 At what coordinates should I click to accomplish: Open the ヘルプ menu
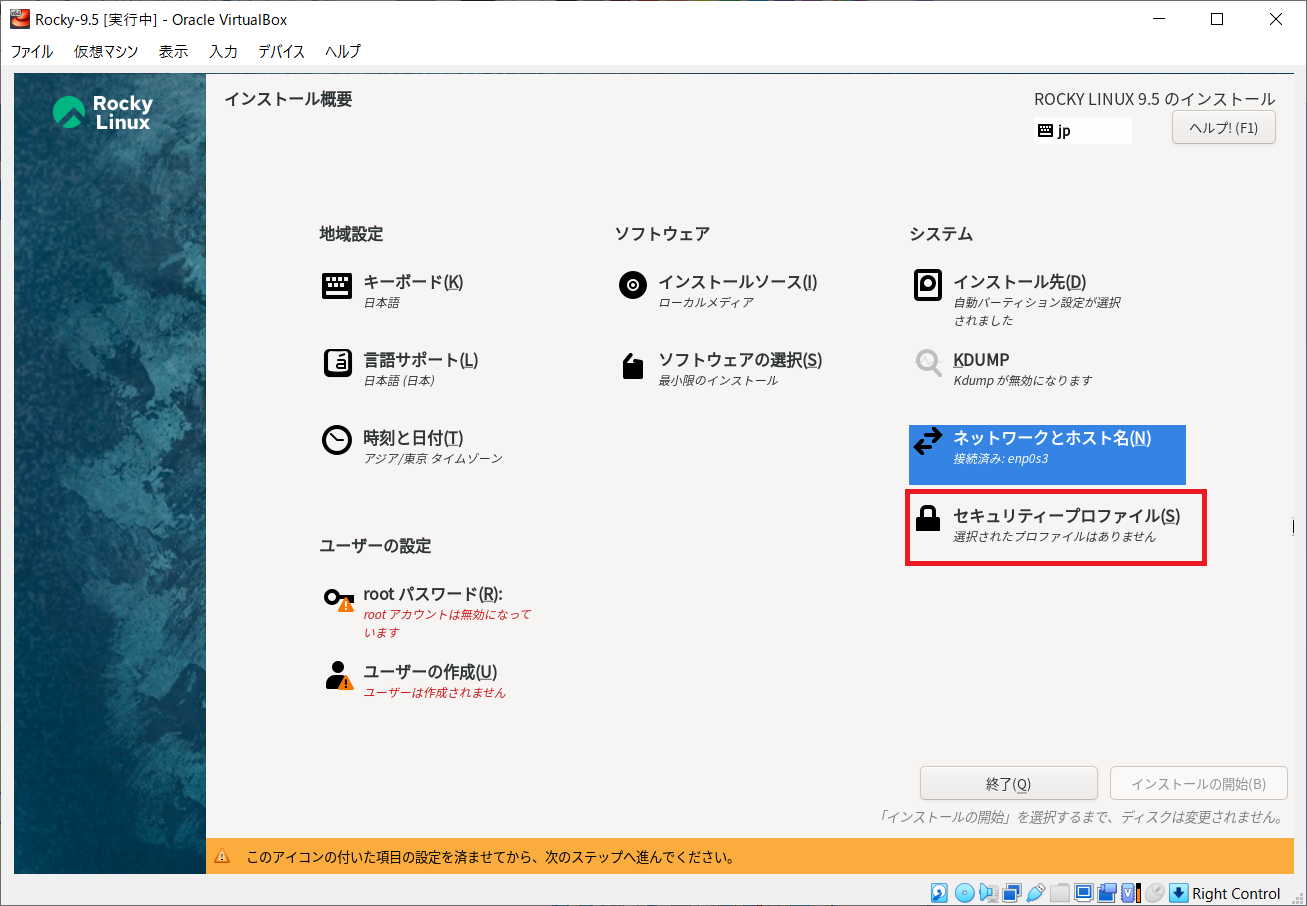pyautogui.click(x=343, y=51)
